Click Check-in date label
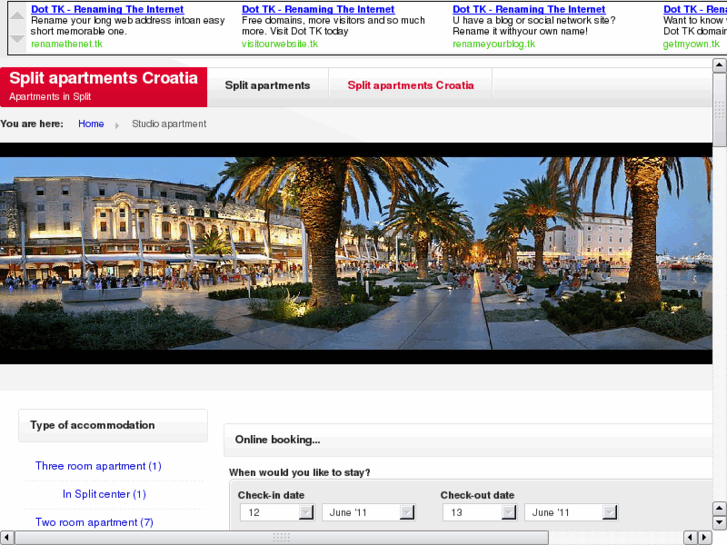Screen dimensions: 727x545 (271, 495)
